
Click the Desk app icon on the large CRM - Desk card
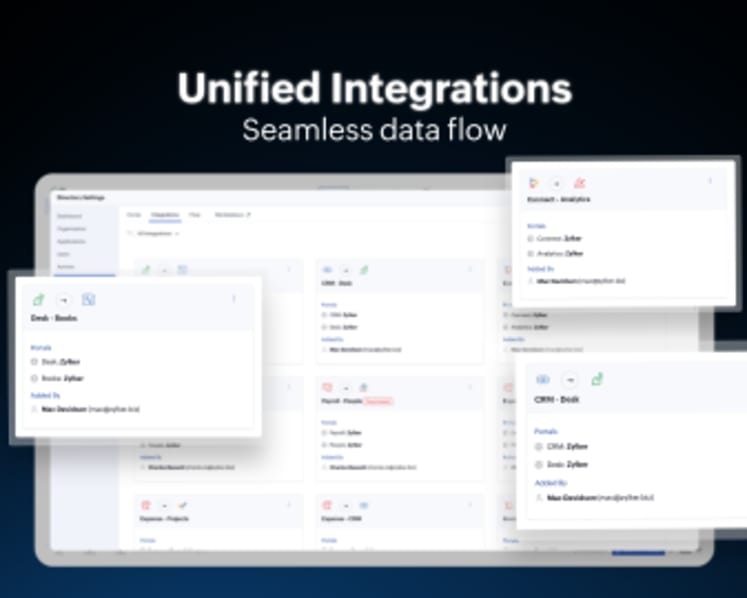tap(597, 379)
